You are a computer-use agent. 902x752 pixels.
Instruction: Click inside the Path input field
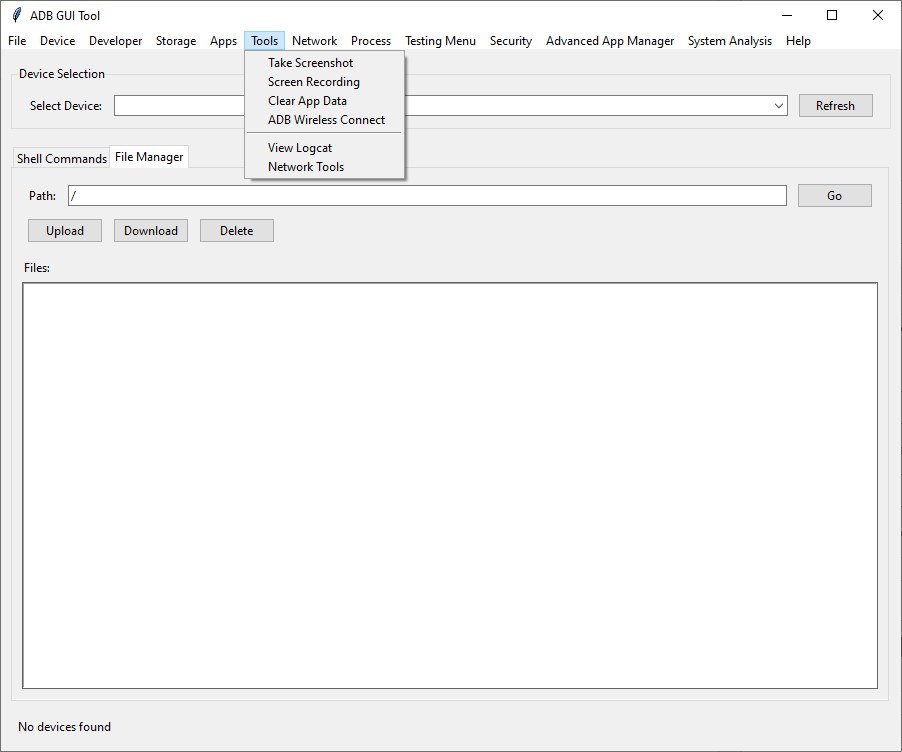400,195
